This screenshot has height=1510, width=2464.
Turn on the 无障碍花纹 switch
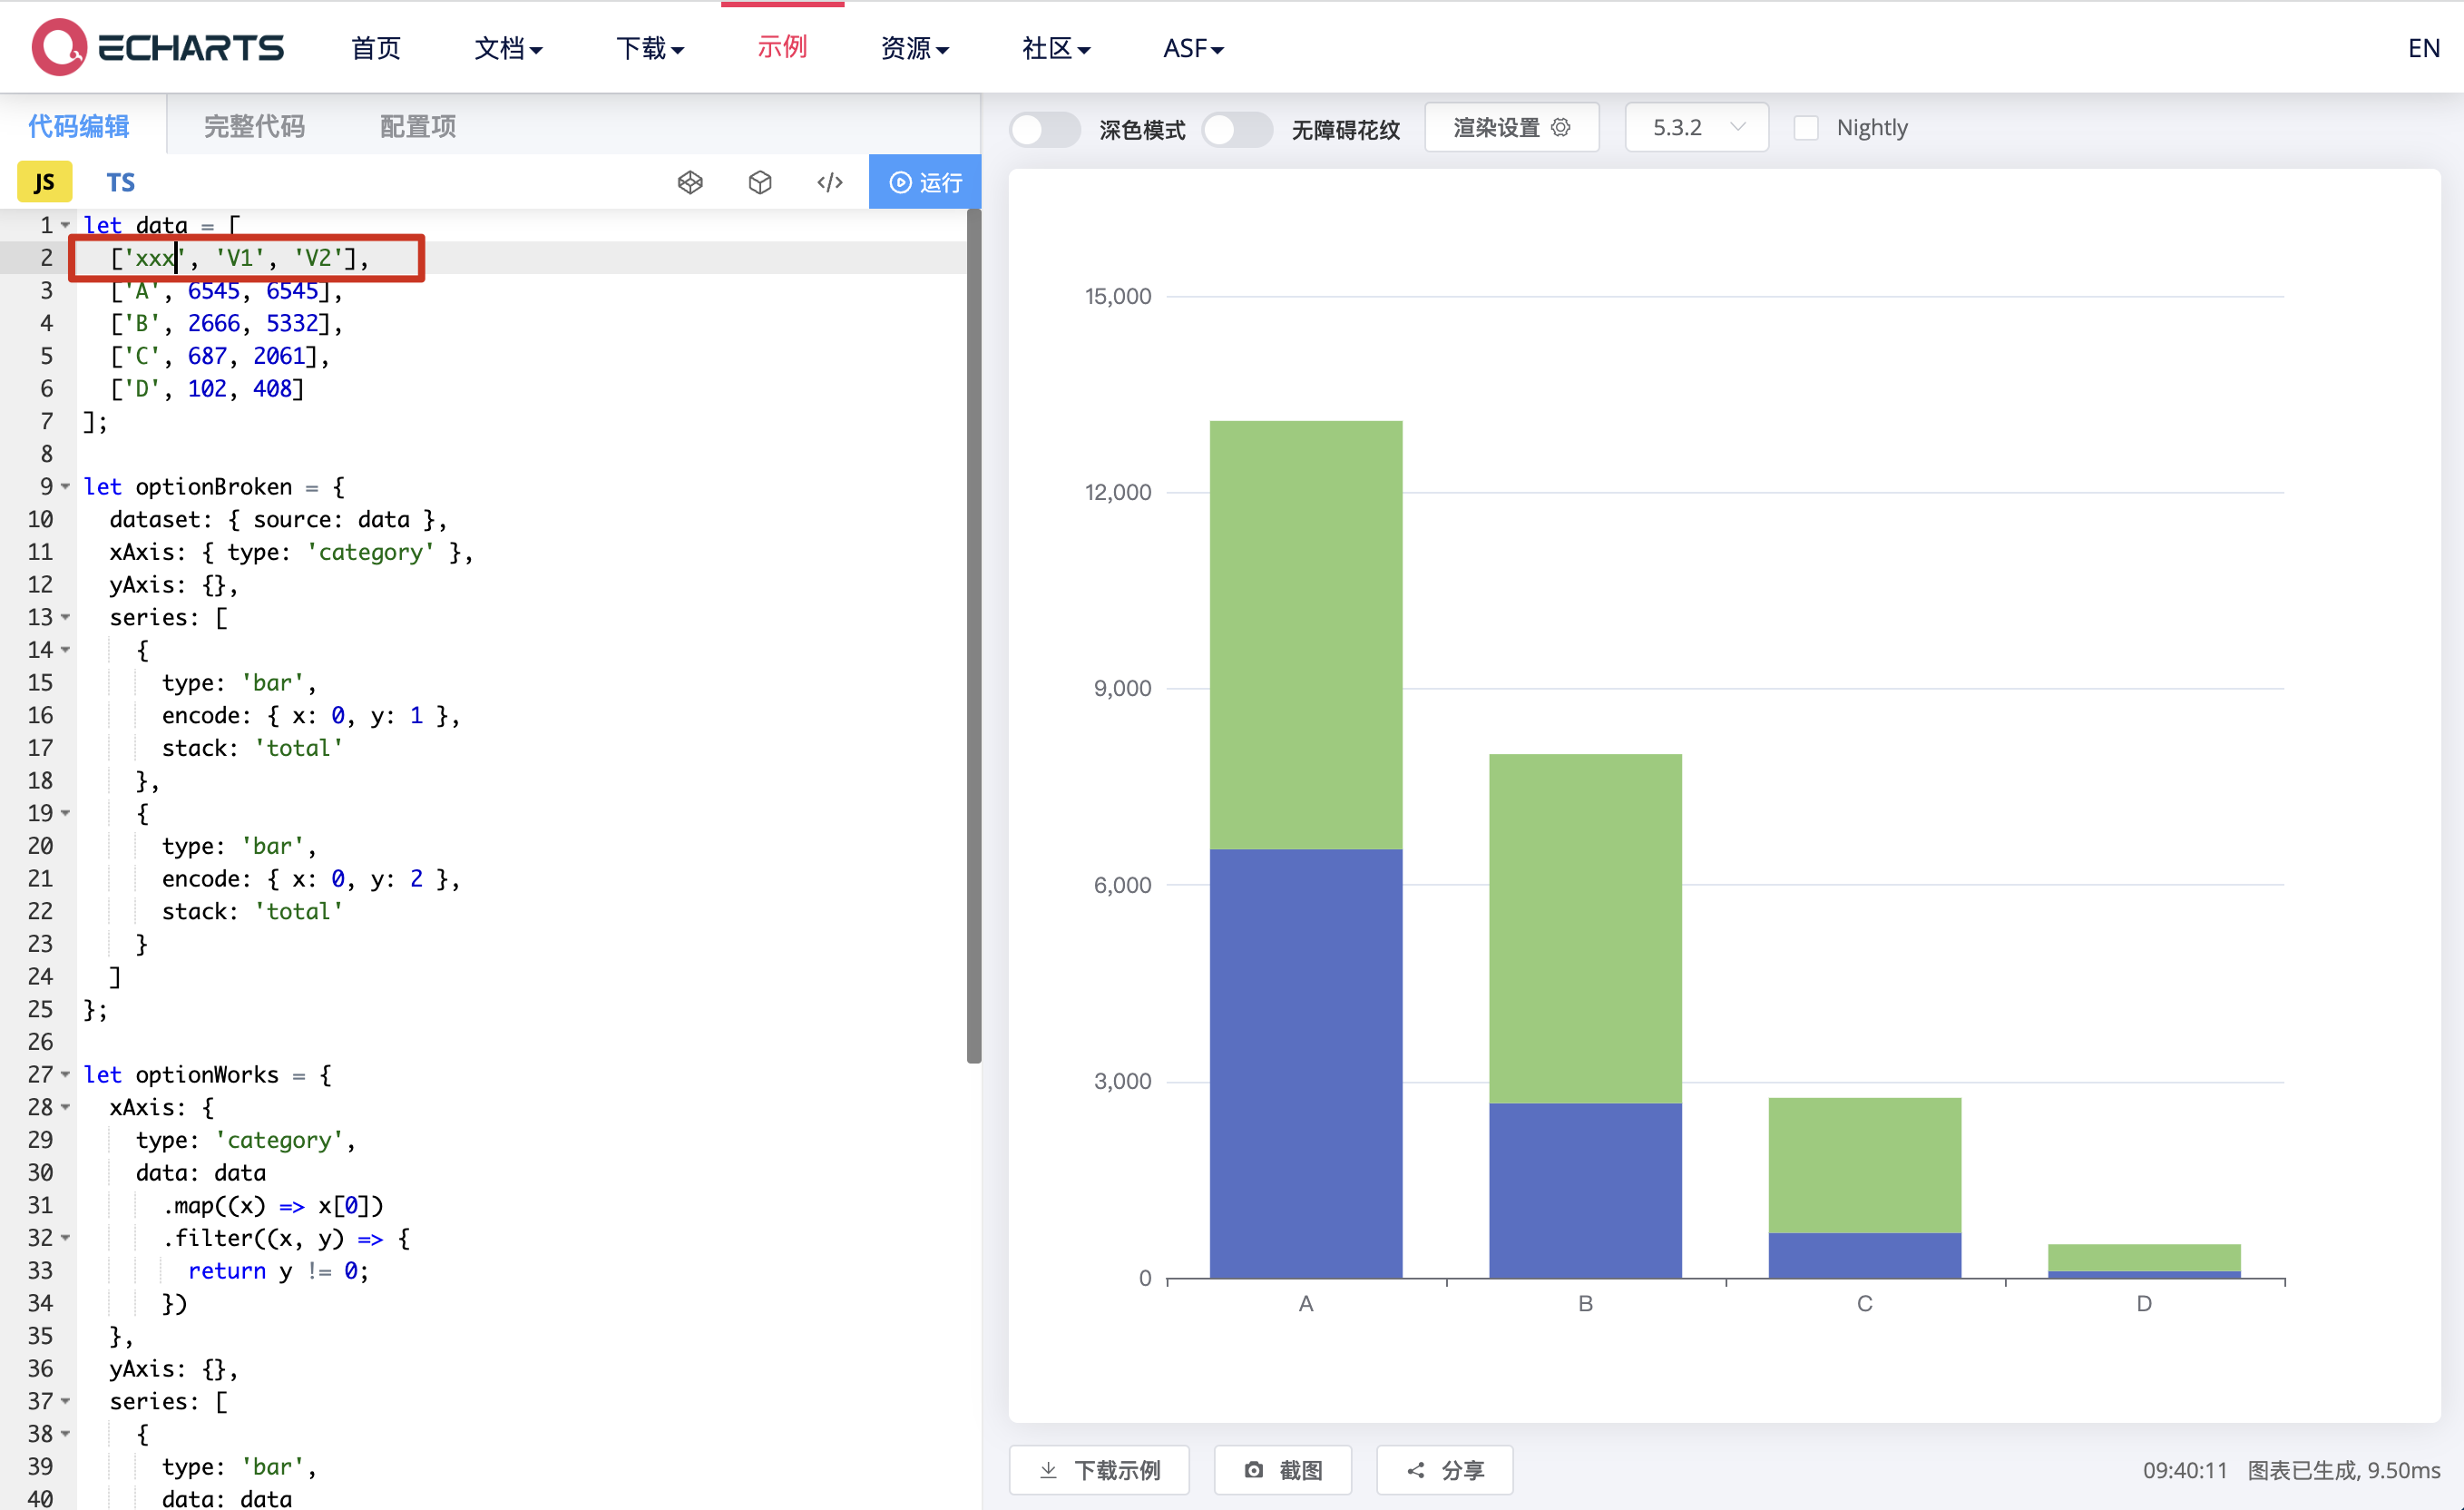[1237, 129]
